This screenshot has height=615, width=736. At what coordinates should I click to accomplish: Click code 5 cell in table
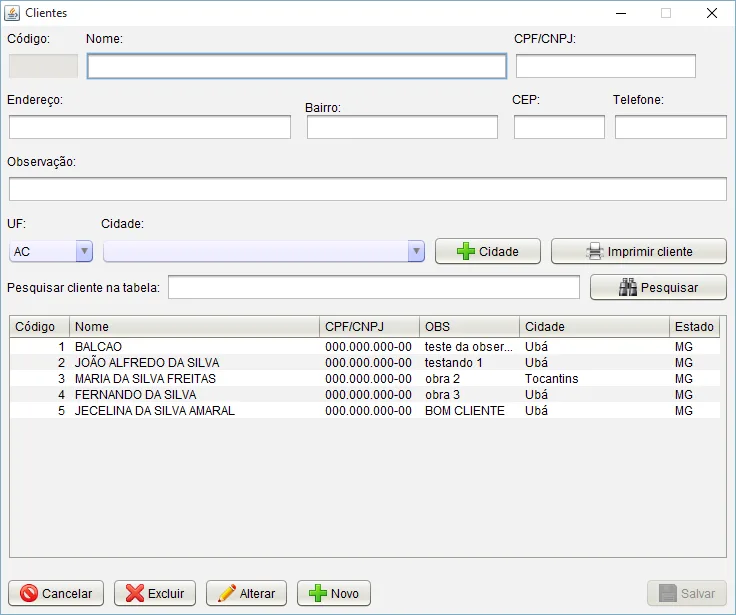click(x=39, y=410)
